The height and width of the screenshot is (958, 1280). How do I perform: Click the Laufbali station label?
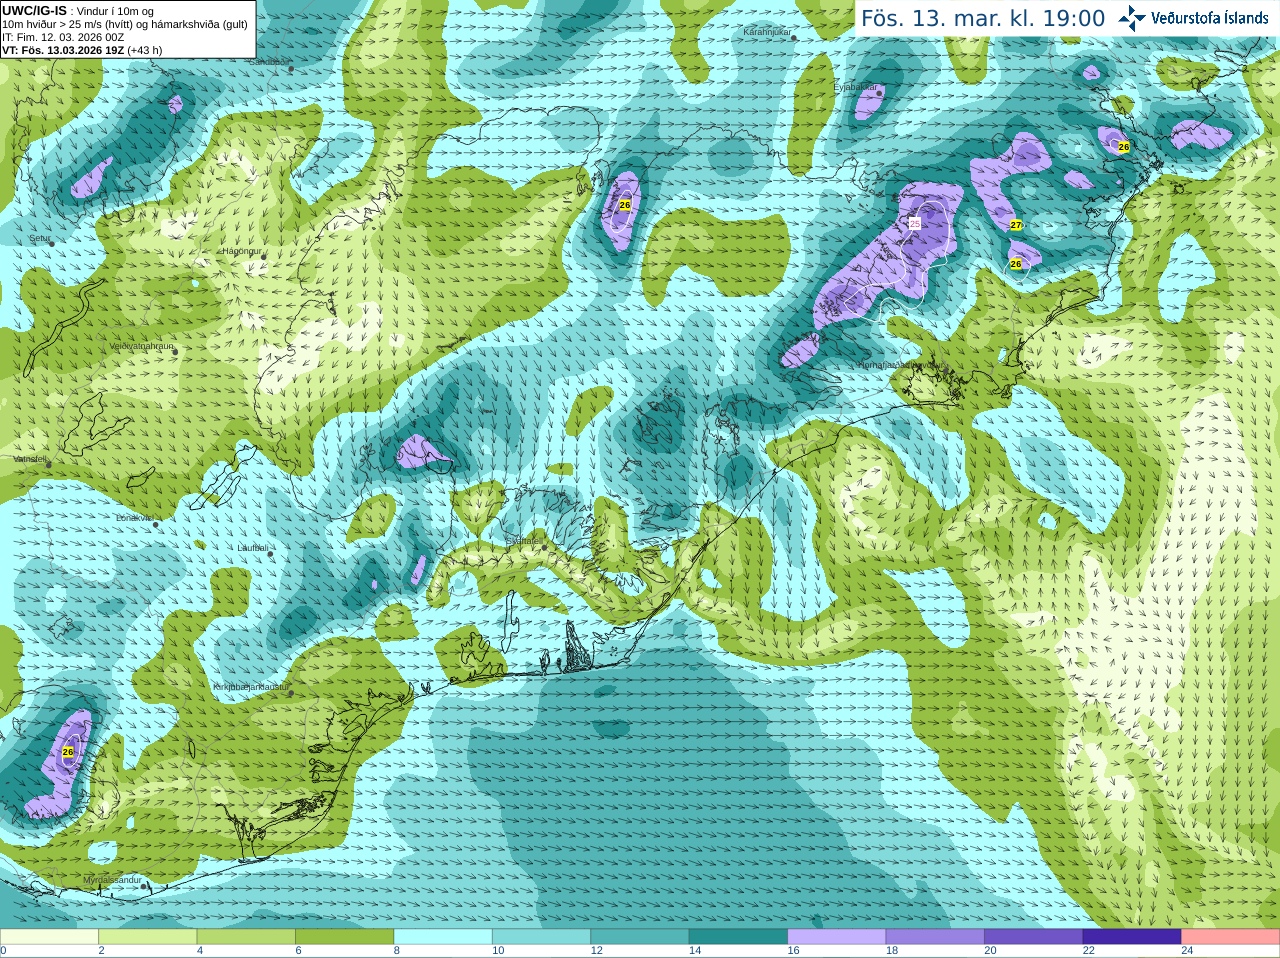tap(252, 548)
